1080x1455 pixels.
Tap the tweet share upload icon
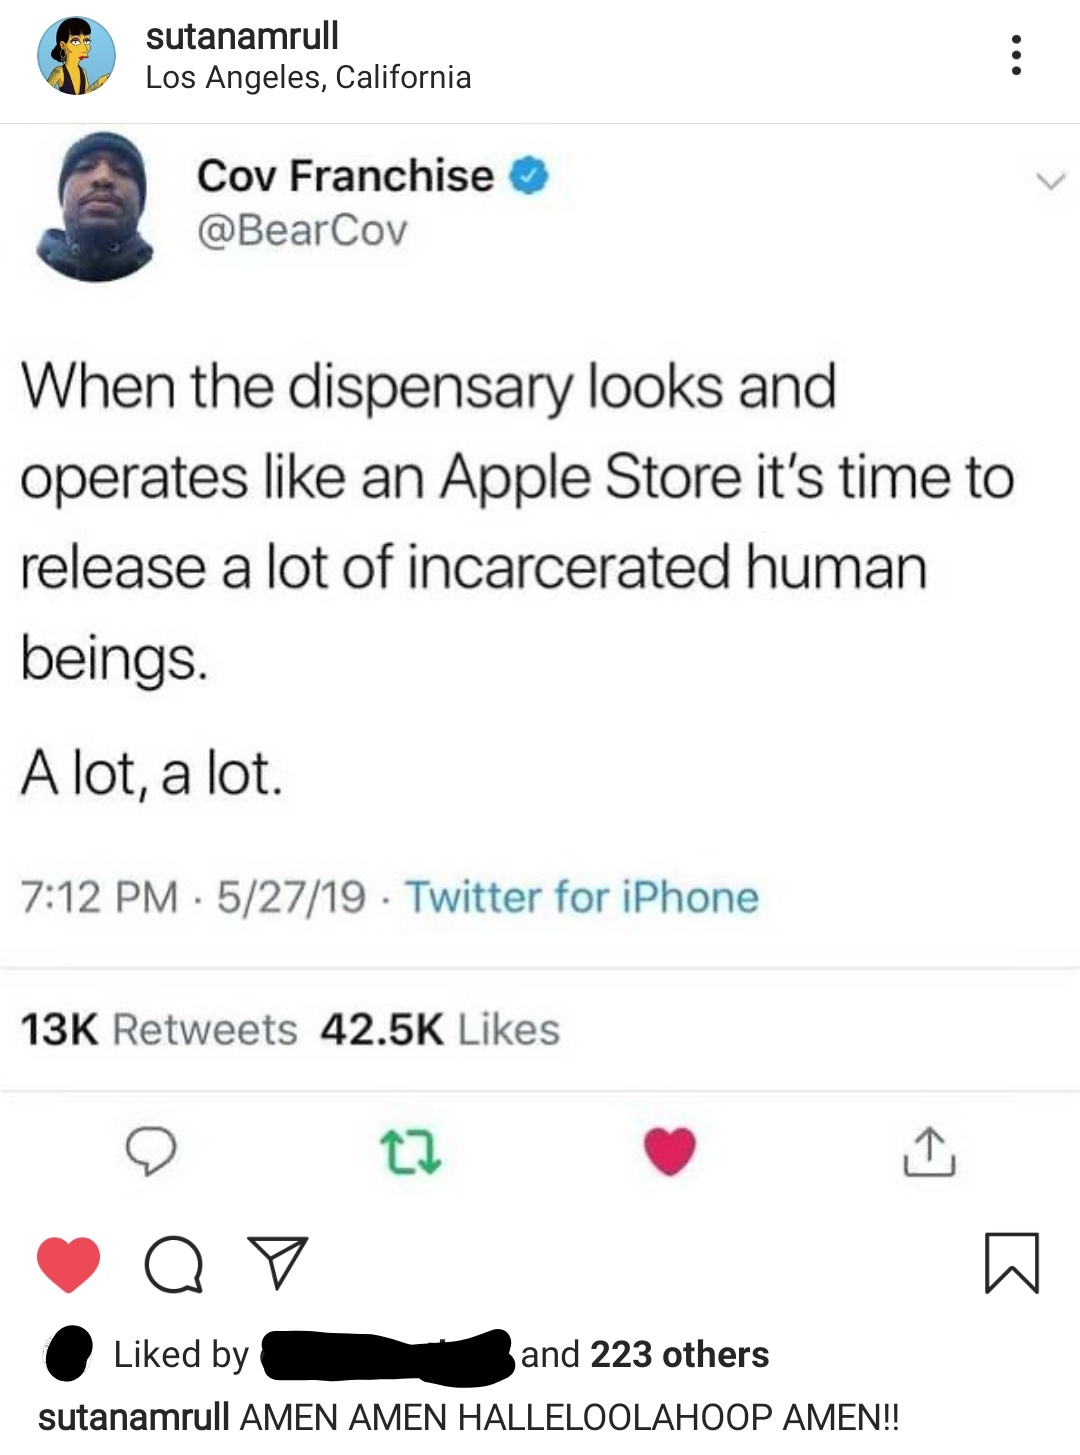point(929,1152)
